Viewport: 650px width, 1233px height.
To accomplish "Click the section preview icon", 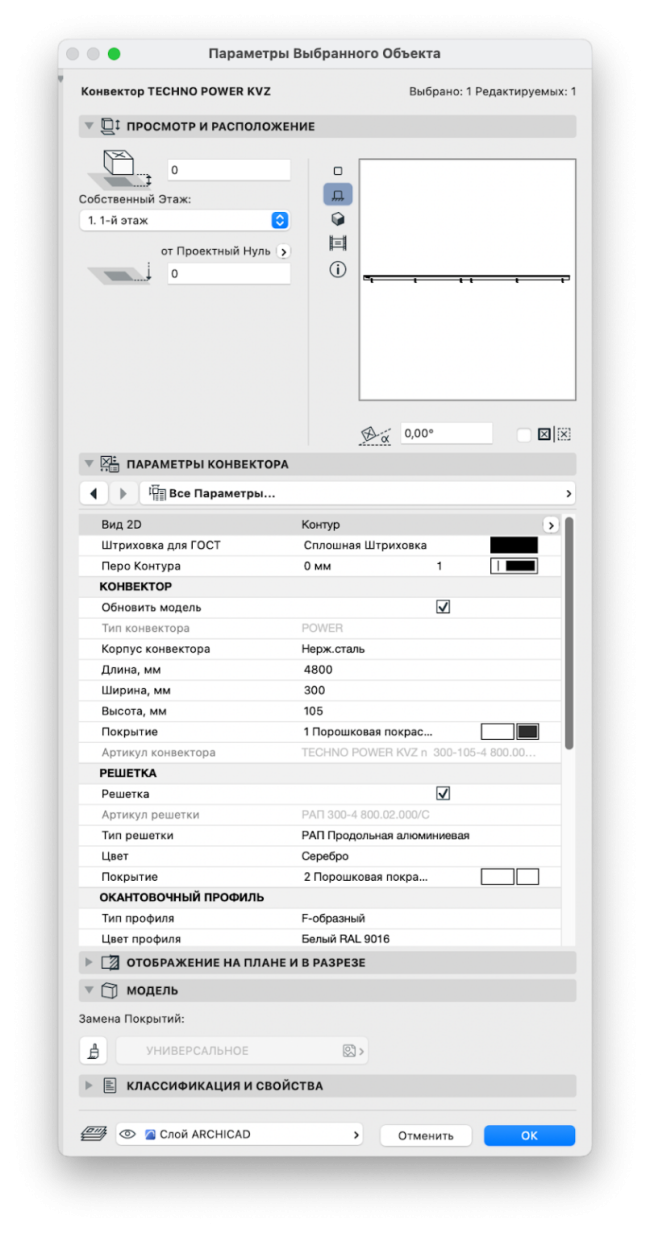I will 337,243.
